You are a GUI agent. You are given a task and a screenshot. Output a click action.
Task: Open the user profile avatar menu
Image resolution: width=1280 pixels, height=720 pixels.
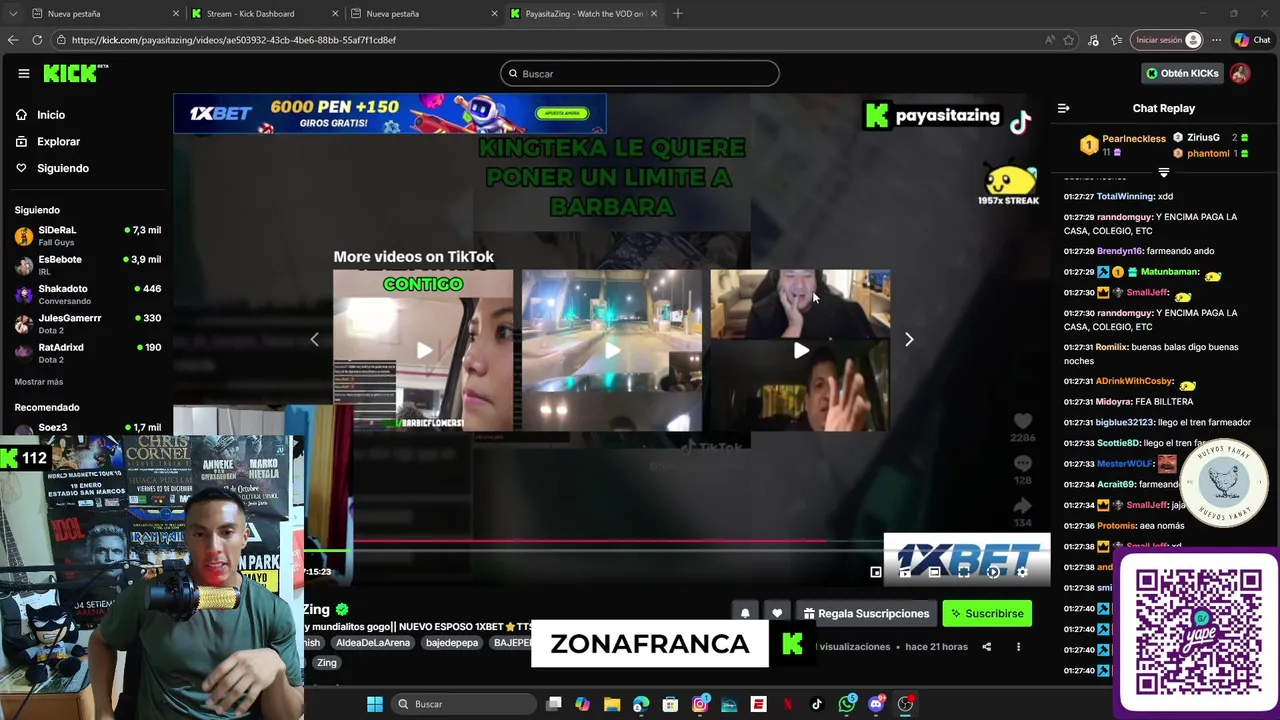click(x=1240, y=73)
